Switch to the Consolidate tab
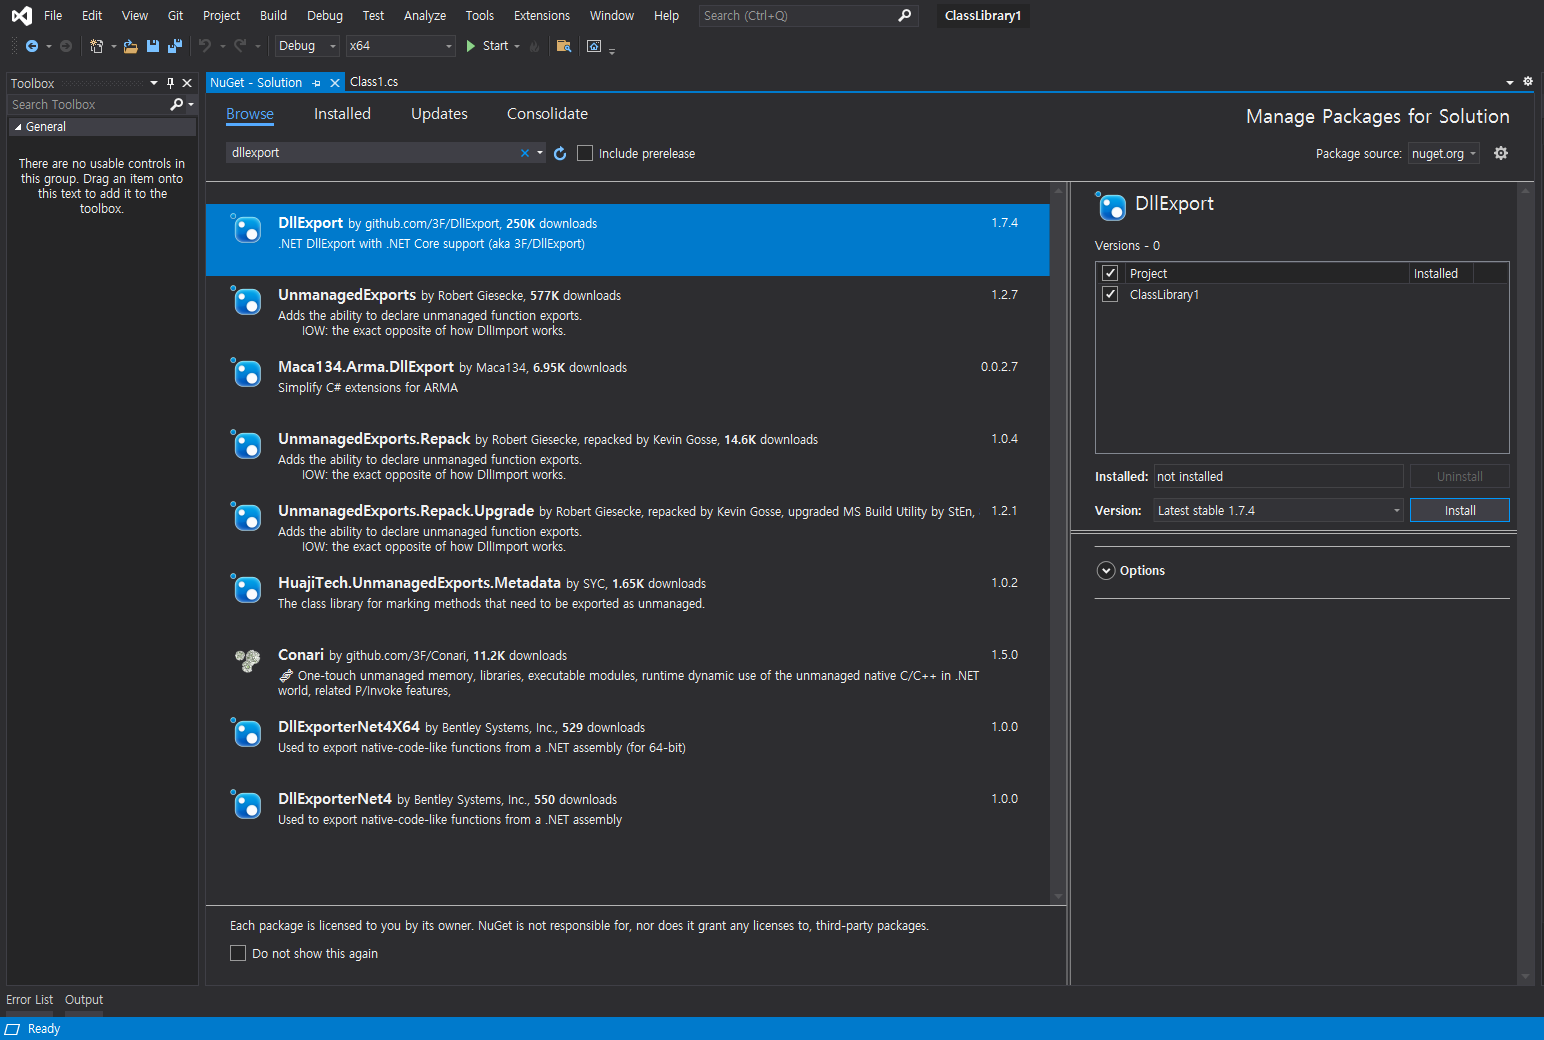This screenshot has height=1040, width=1544. click(547, 114)
